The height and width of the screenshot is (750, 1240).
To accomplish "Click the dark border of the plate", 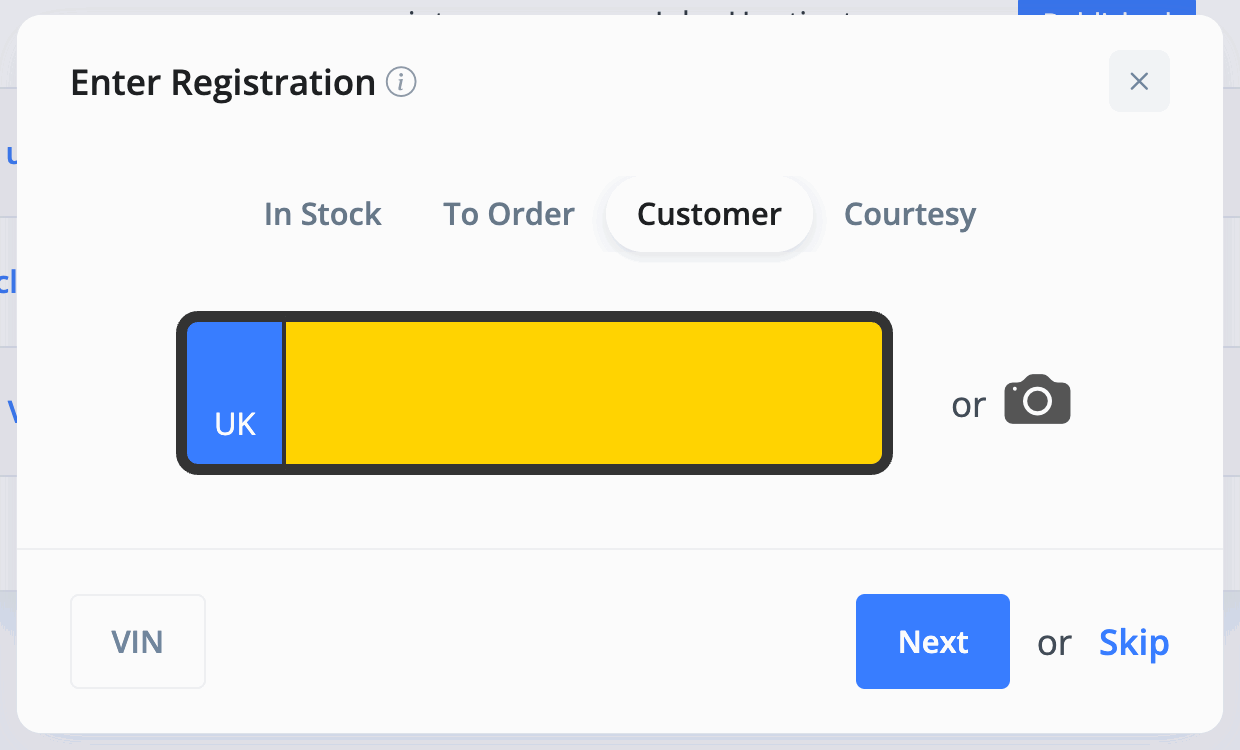I will [534, 317].
